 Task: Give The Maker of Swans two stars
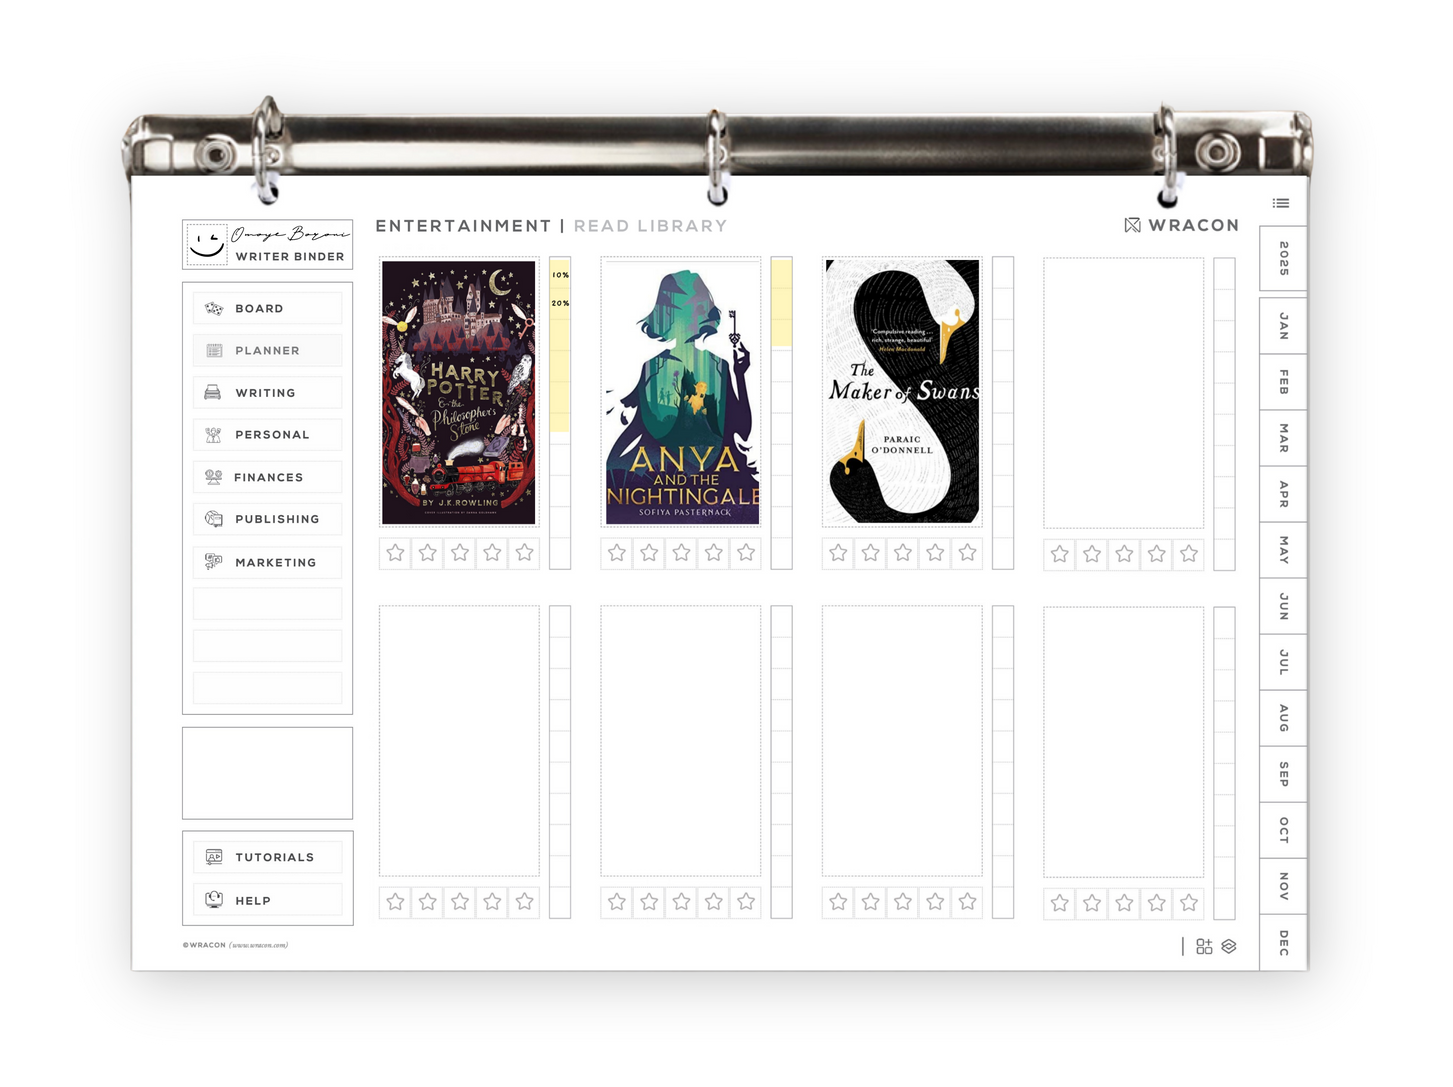(871, 553)
